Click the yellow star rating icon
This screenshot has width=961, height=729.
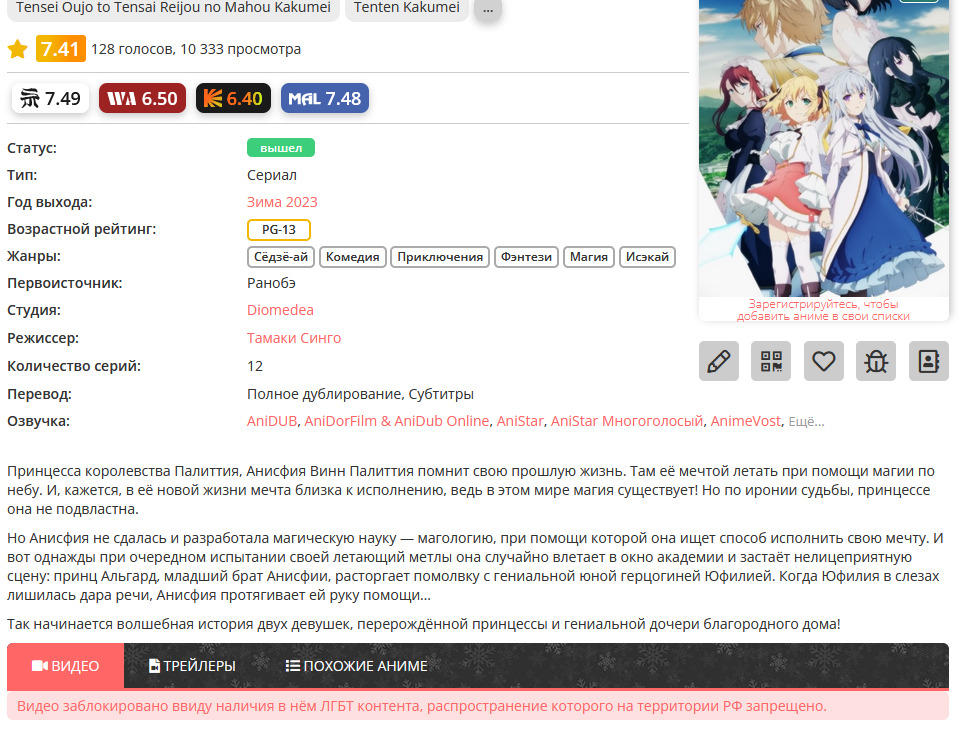coord(18,49)
